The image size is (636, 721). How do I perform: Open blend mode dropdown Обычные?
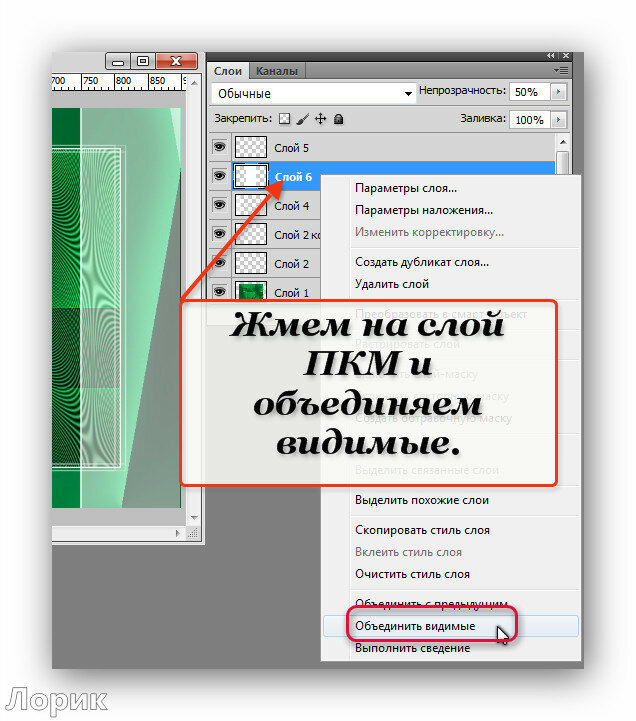(x=313, y=93)
